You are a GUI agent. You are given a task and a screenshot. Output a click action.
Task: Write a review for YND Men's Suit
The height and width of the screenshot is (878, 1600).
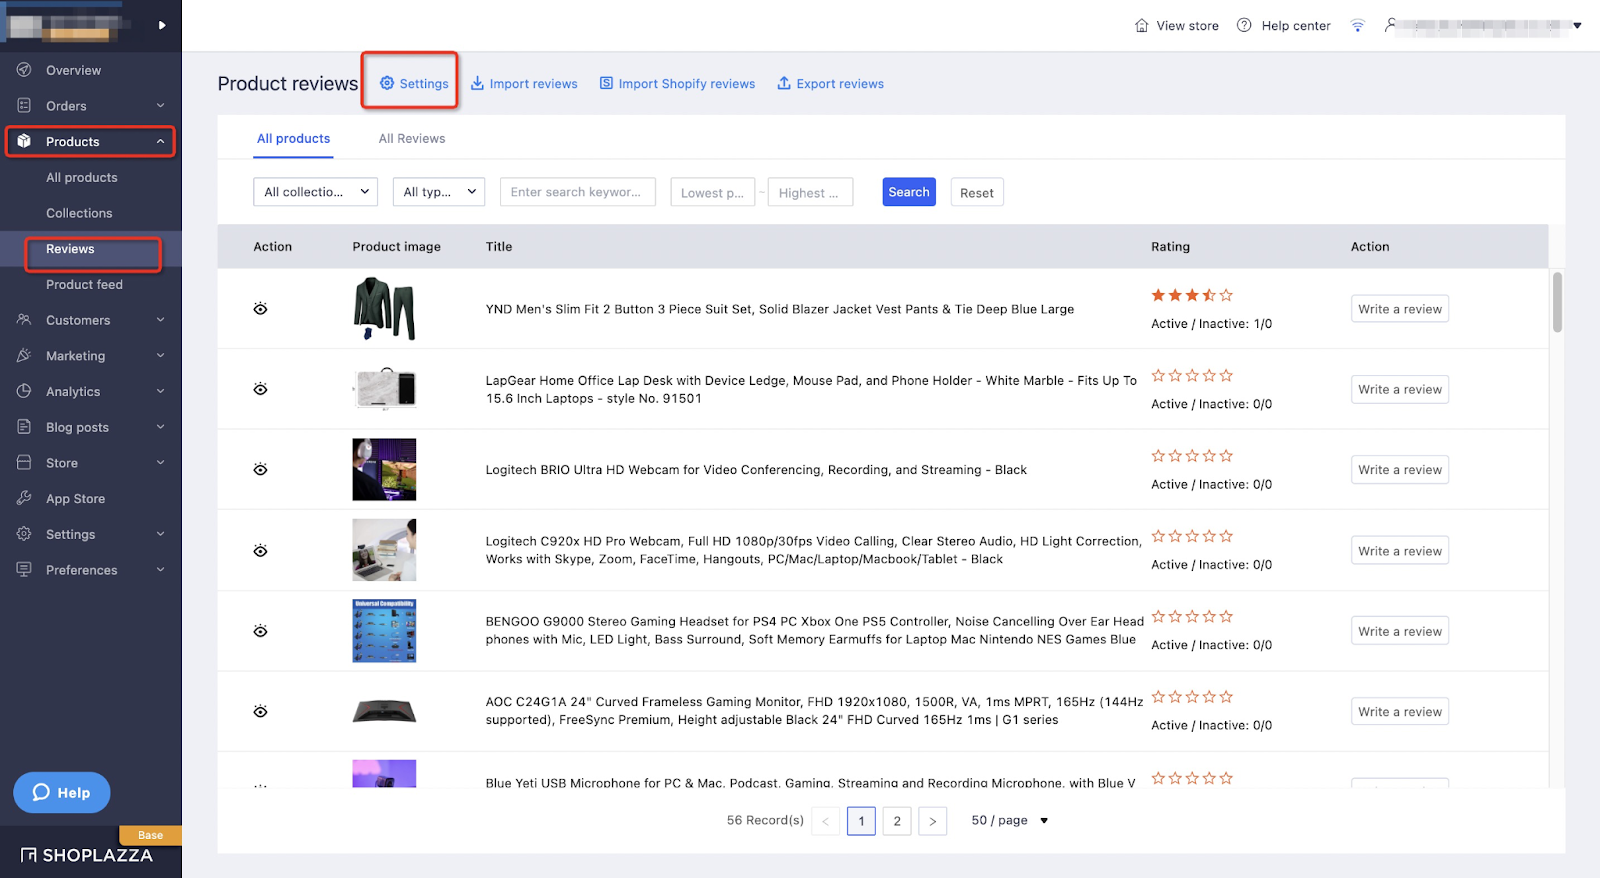[1400, 309]
